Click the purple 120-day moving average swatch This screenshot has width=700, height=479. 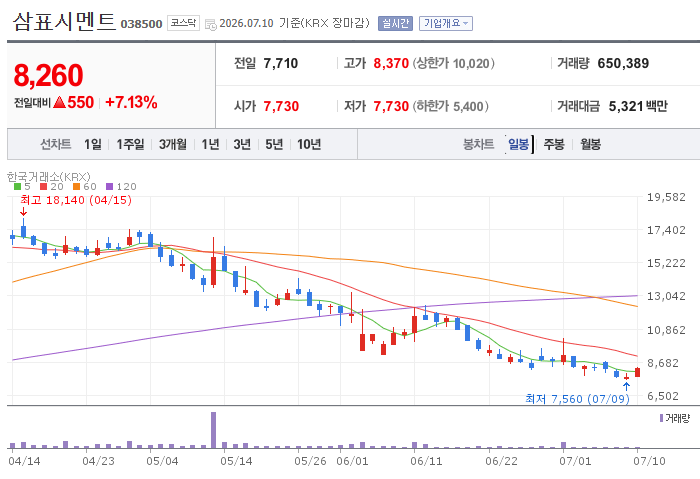point(109,187)
